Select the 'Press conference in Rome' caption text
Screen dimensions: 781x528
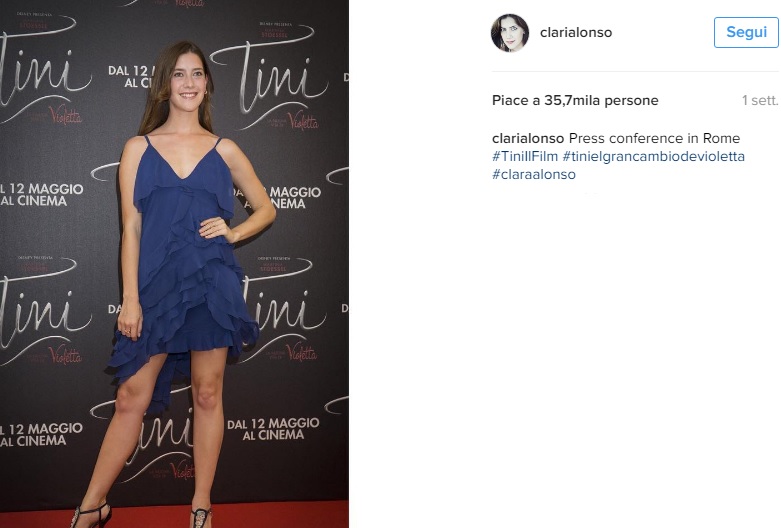(x=654, y=138)
